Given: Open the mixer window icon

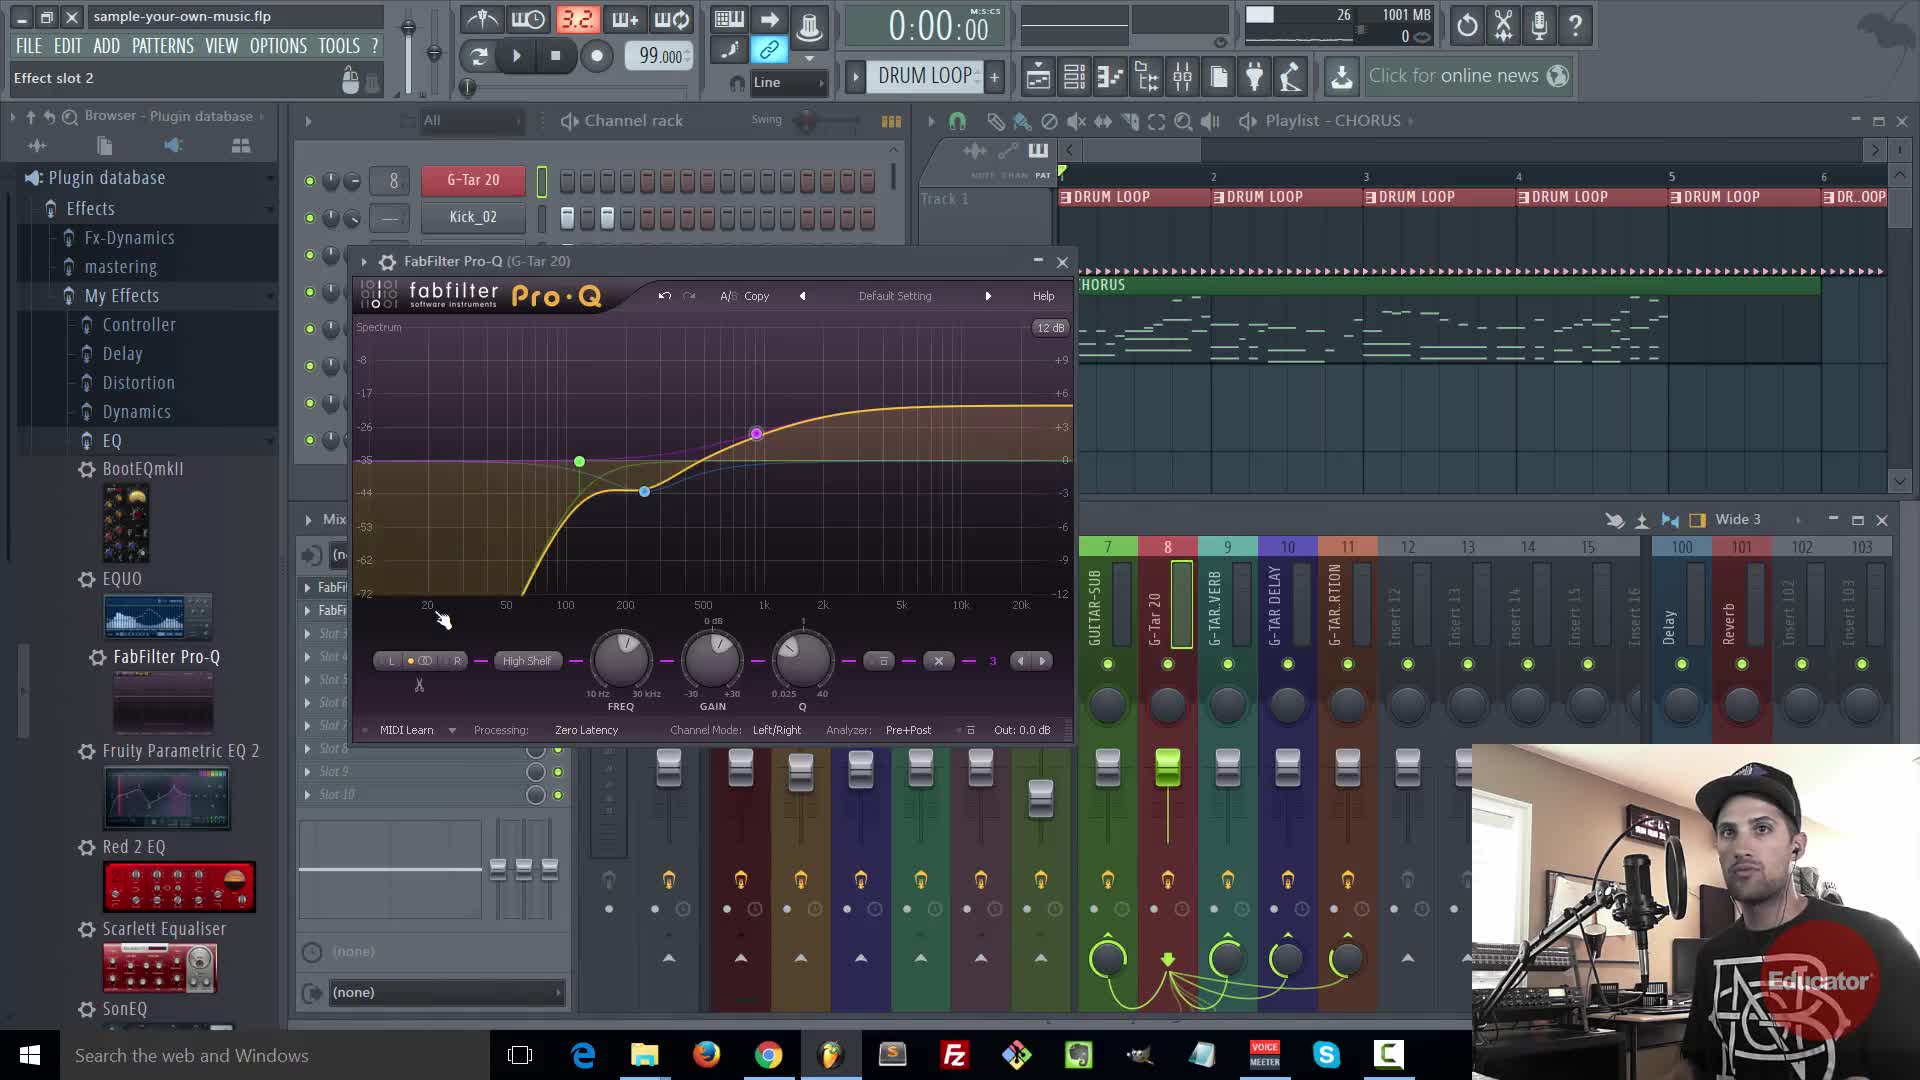Looking at the screenshot, I should [x=1183, y=76].
